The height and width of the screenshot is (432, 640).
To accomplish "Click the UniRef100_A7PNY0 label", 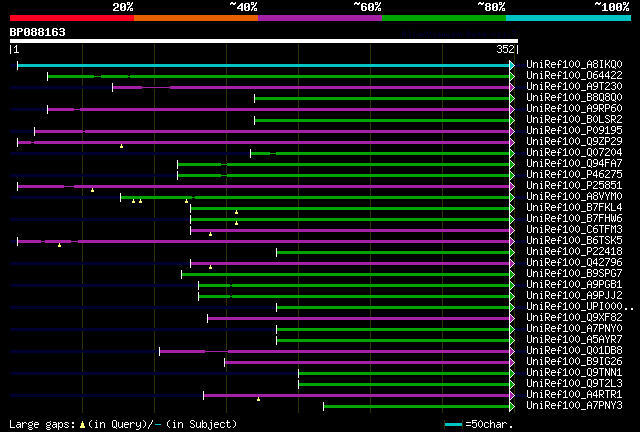I will pos(574,329).
